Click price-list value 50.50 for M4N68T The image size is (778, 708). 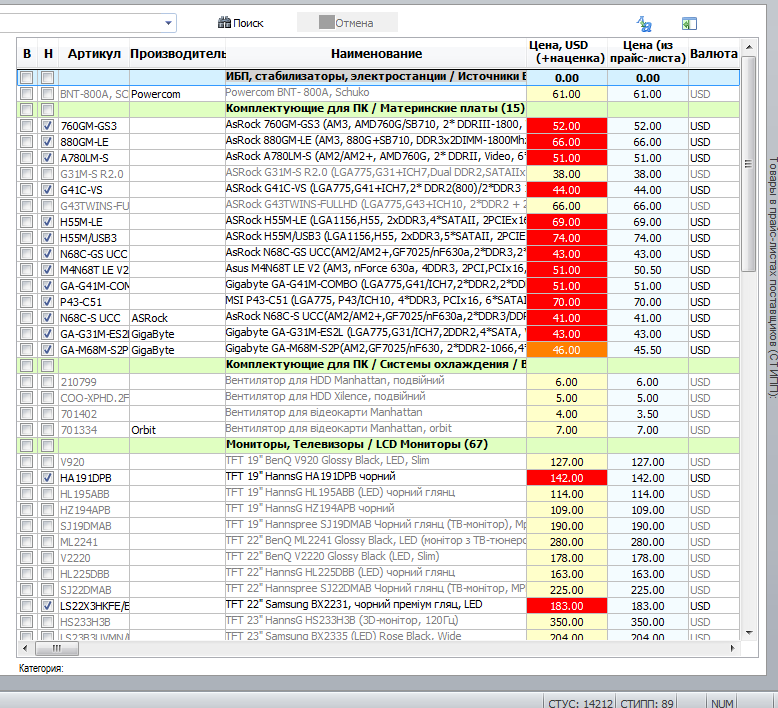point(648,270)
